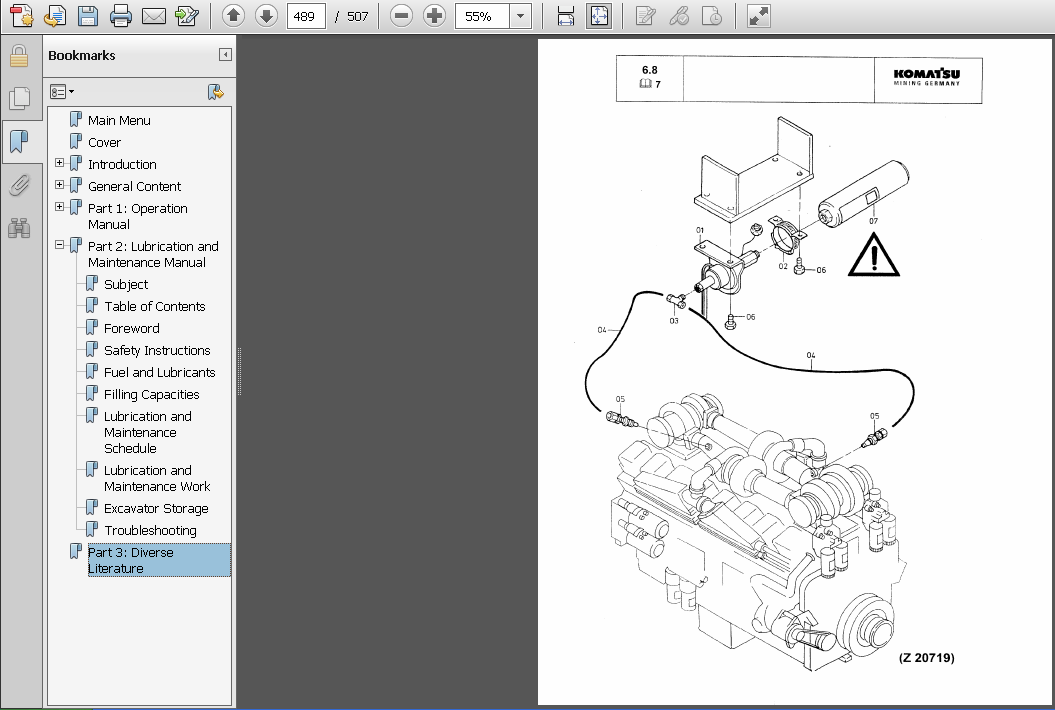Click the highlight/markup tool icon
Image resolution: width=1055 pixels, height=710 pixels.
pos(679,16)
